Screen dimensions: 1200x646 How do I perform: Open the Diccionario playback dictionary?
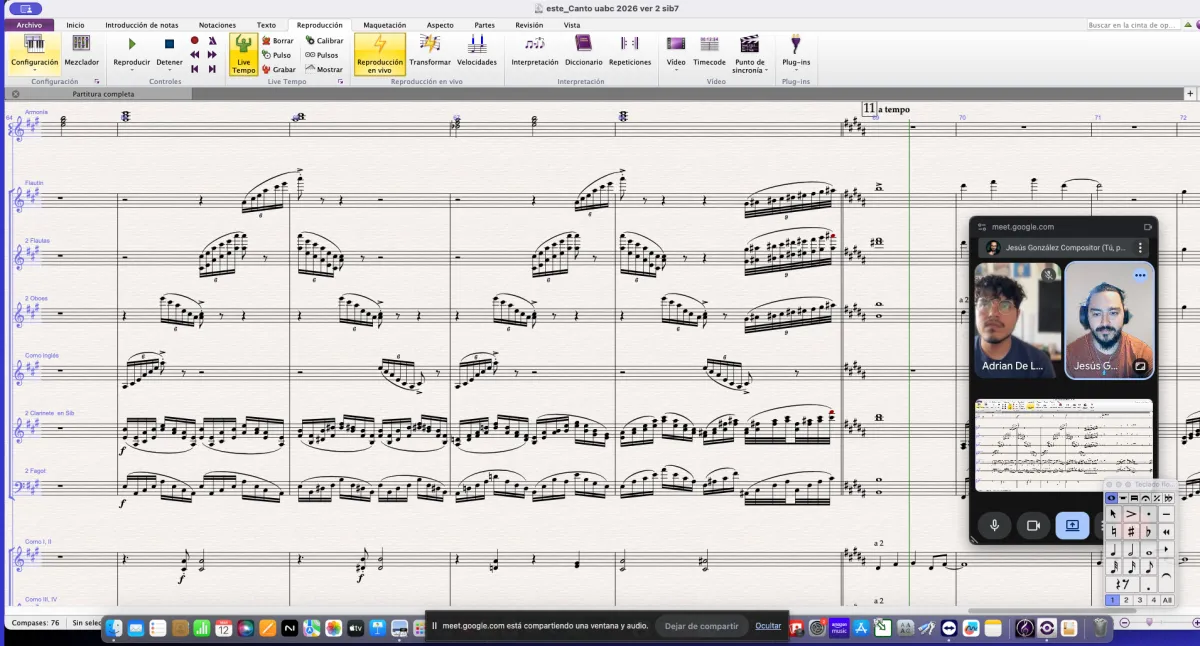pyautogui.click(x=583, y=50)
